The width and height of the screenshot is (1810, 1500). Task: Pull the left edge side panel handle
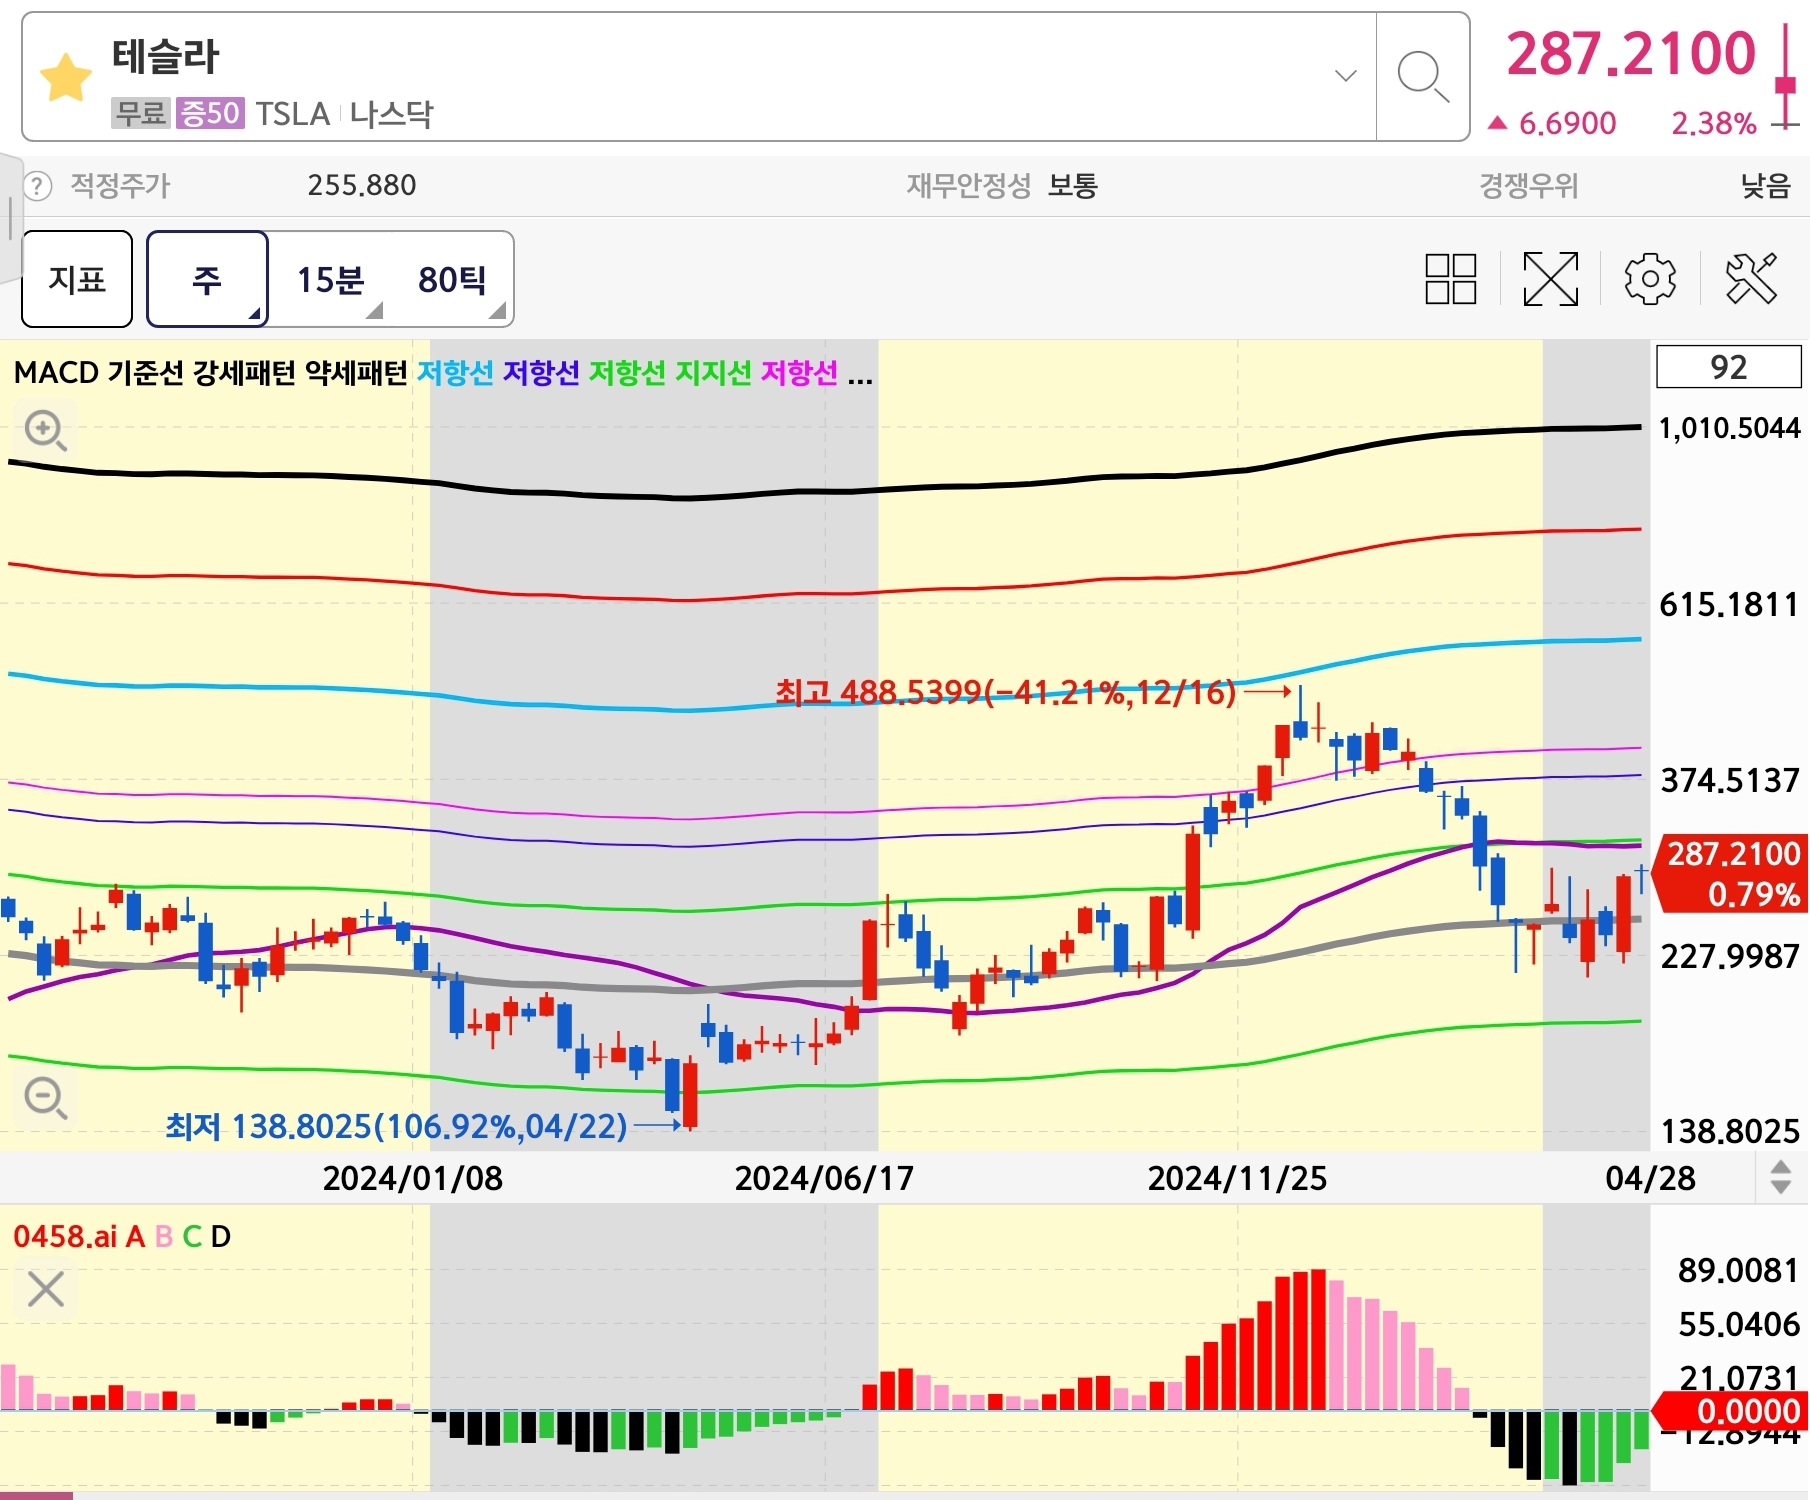click(10, 218)
